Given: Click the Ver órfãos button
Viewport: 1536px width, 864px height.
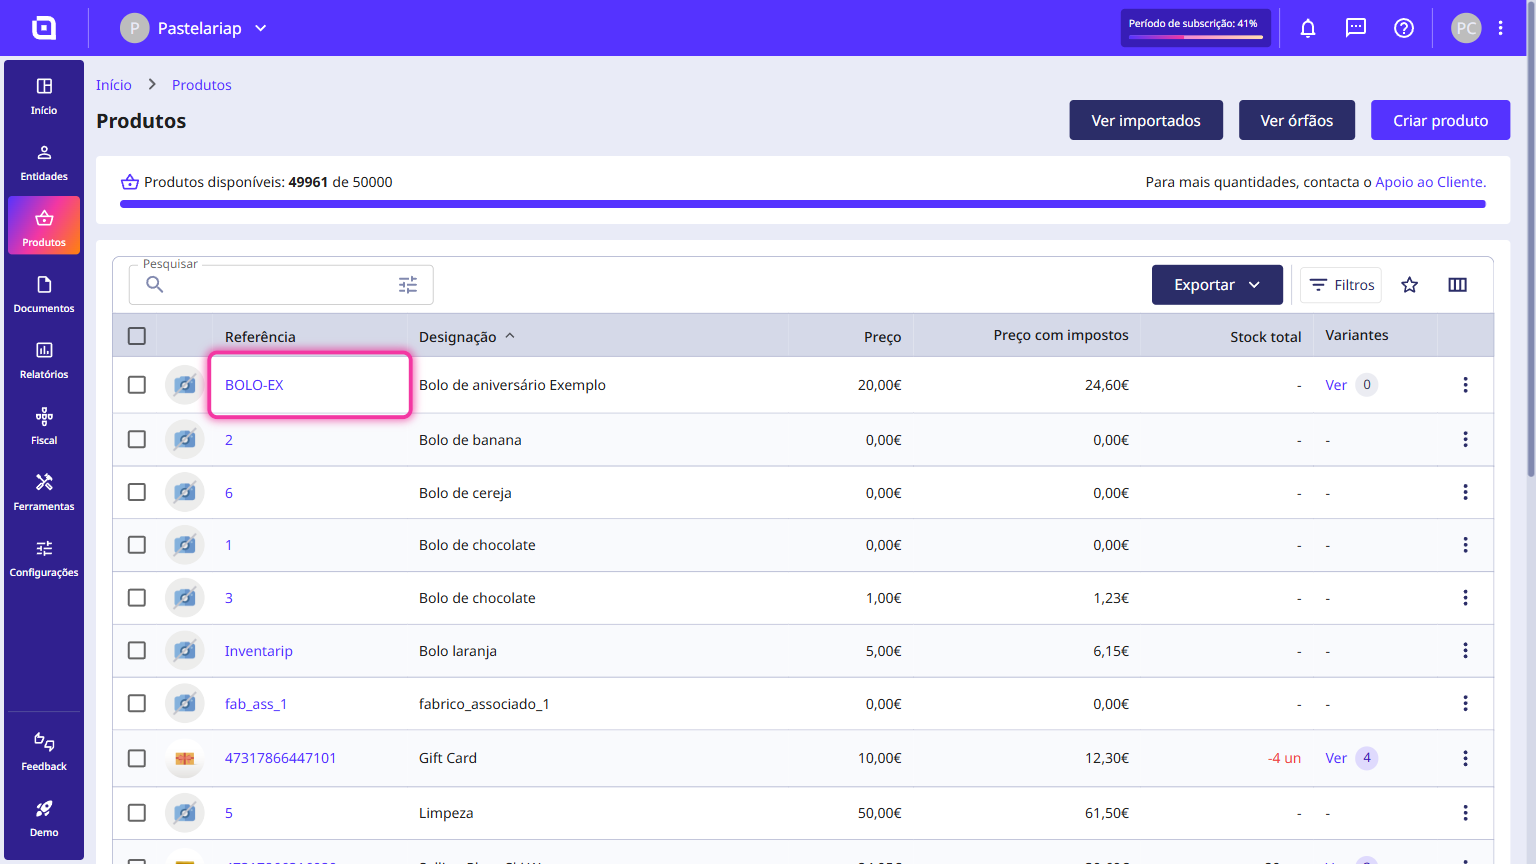Looking at the screenshot, I should click(x=1297, y=120).
